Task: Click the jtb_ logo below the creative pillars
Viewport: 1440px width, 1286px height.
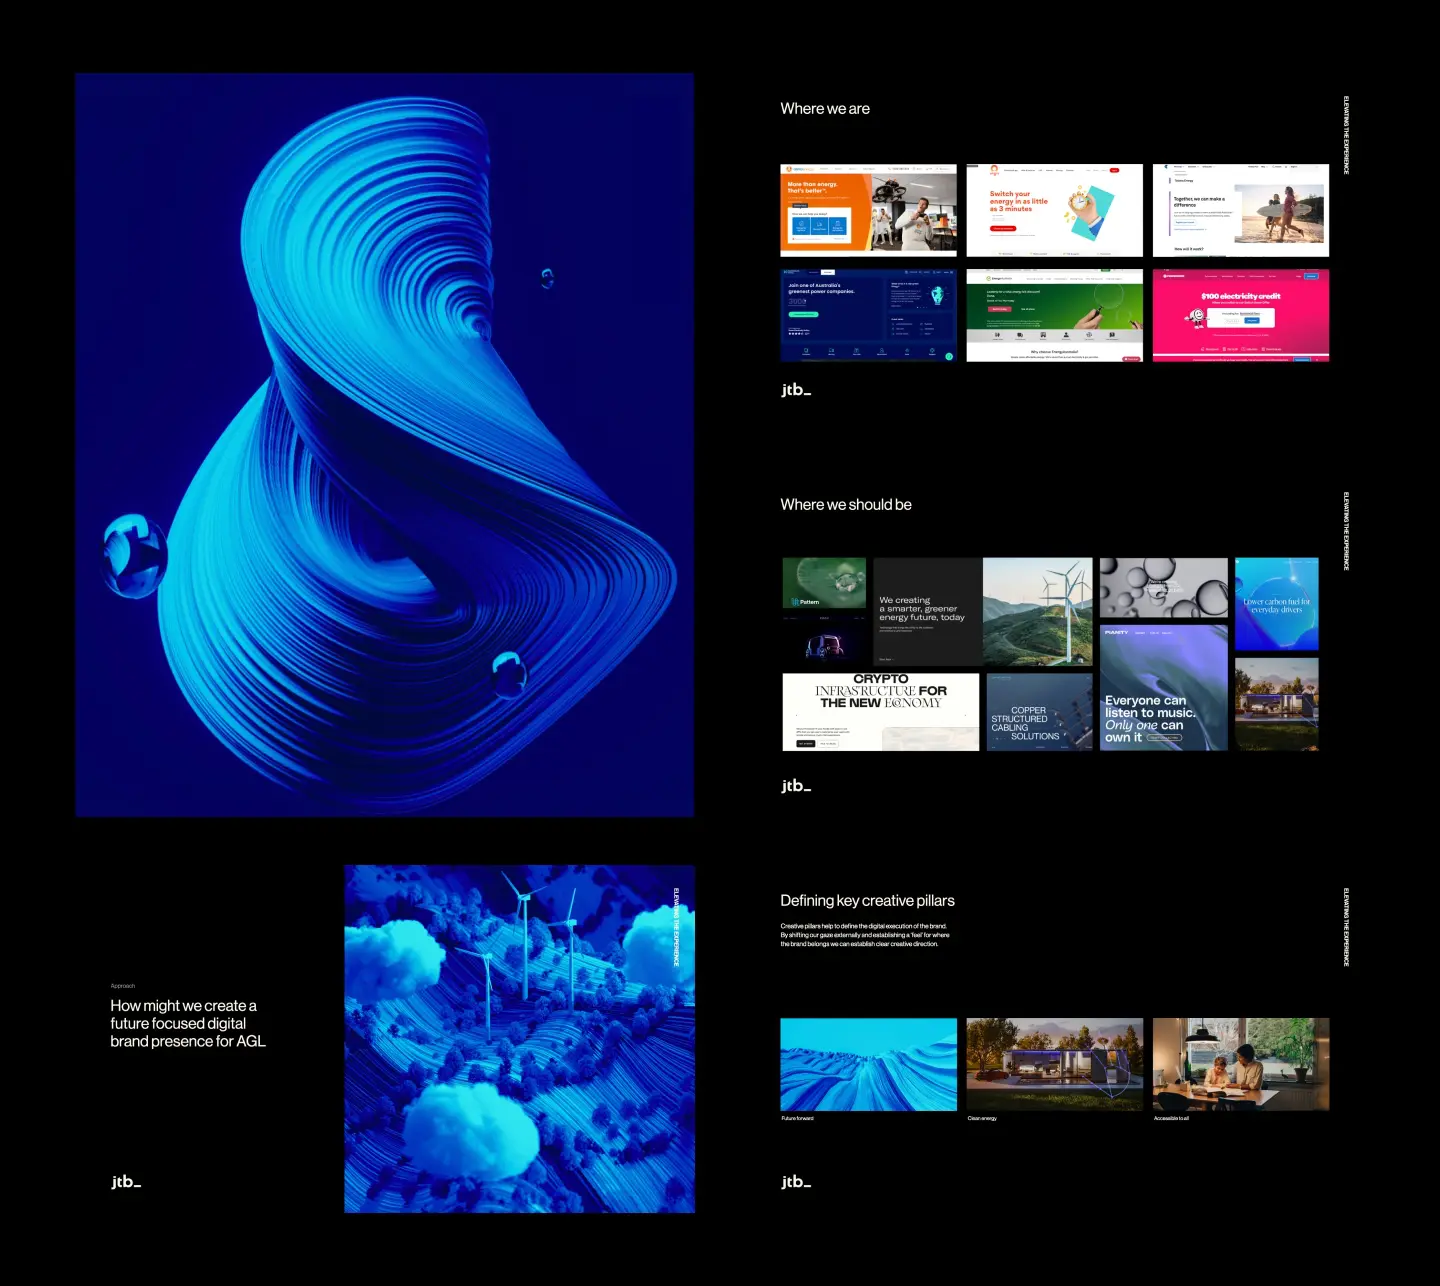Action: point(796,1182)
